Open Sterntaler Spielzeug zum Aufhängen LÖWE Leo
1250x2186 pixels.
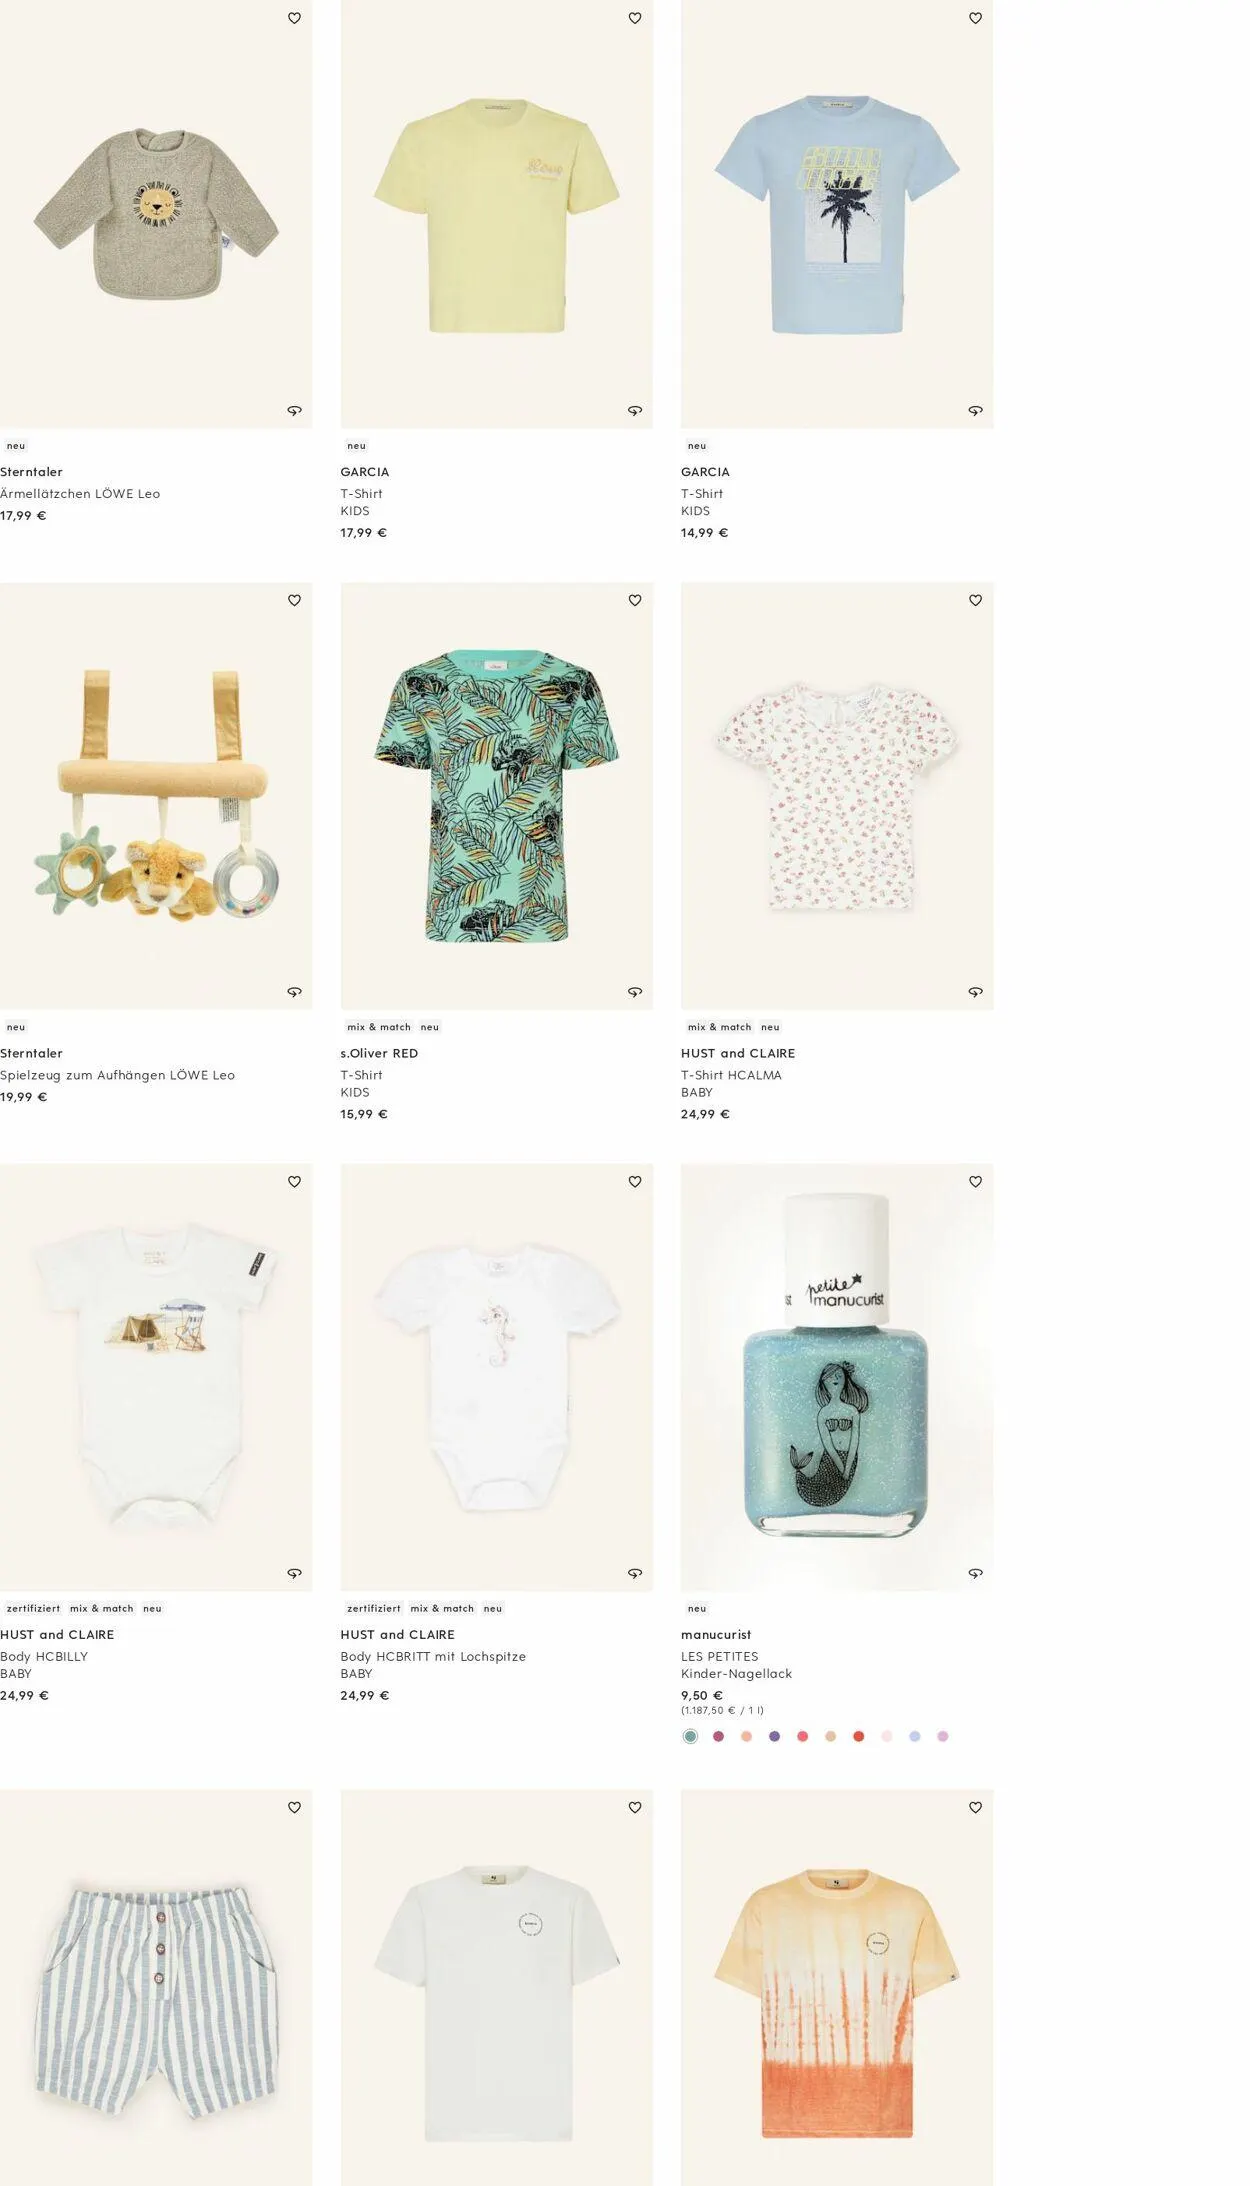pos(118,1075)
